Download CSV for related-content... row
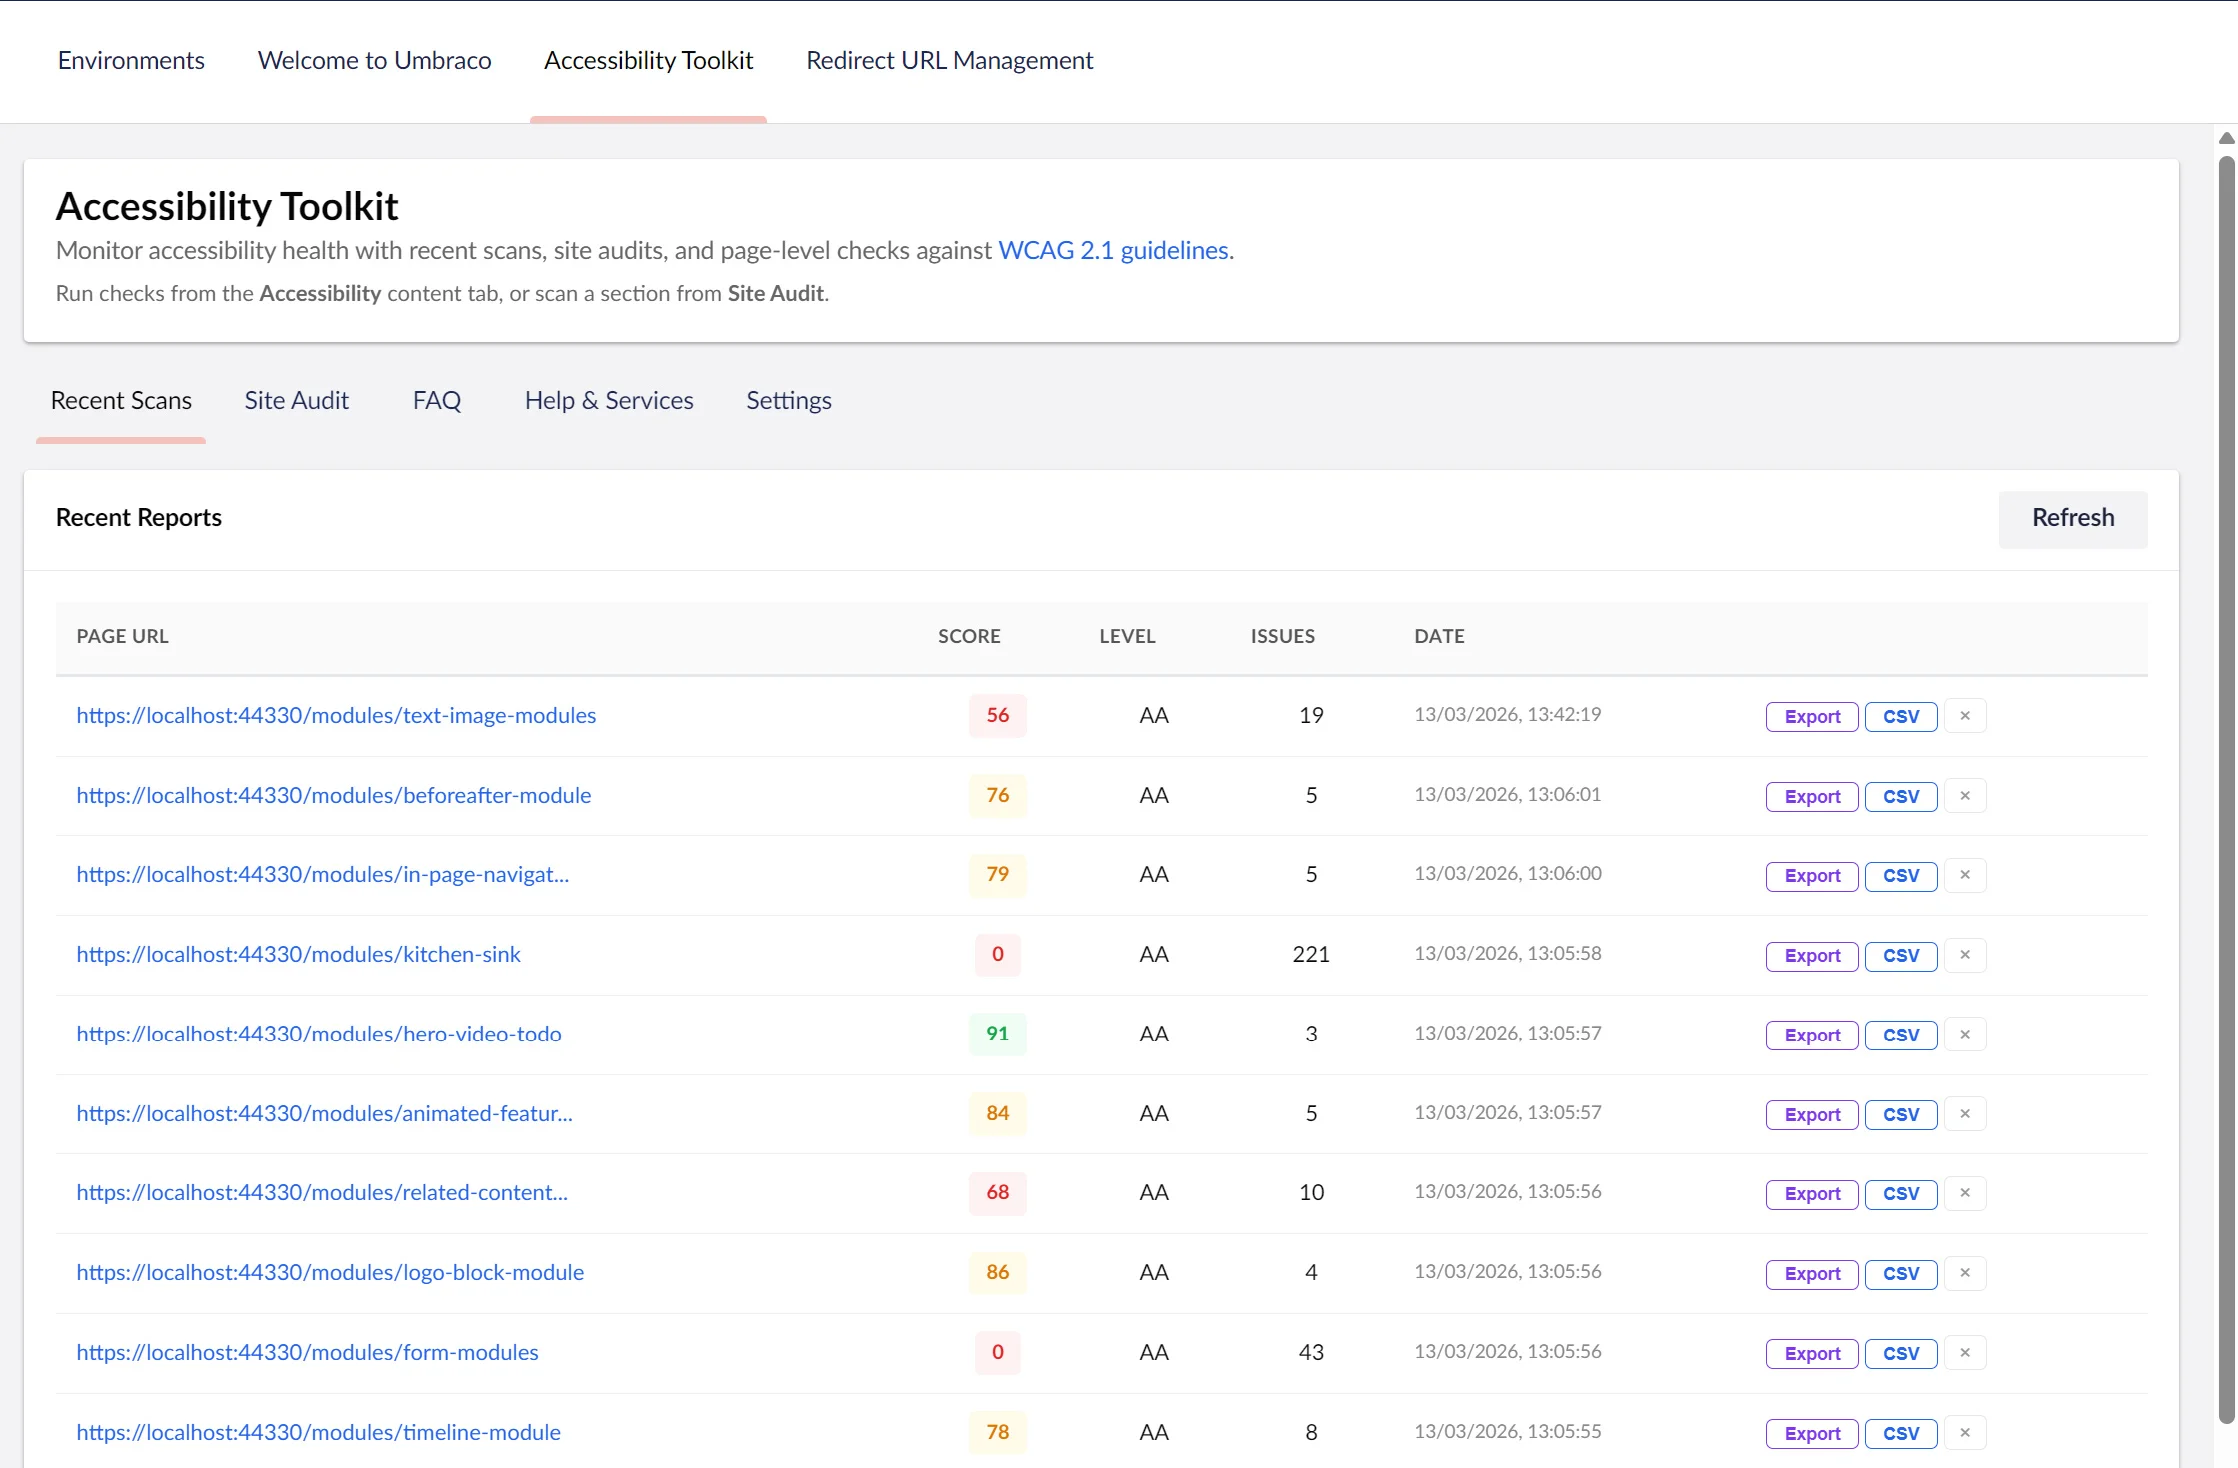The height and width of the screenshot is (1468, 2238). 1901,1194
